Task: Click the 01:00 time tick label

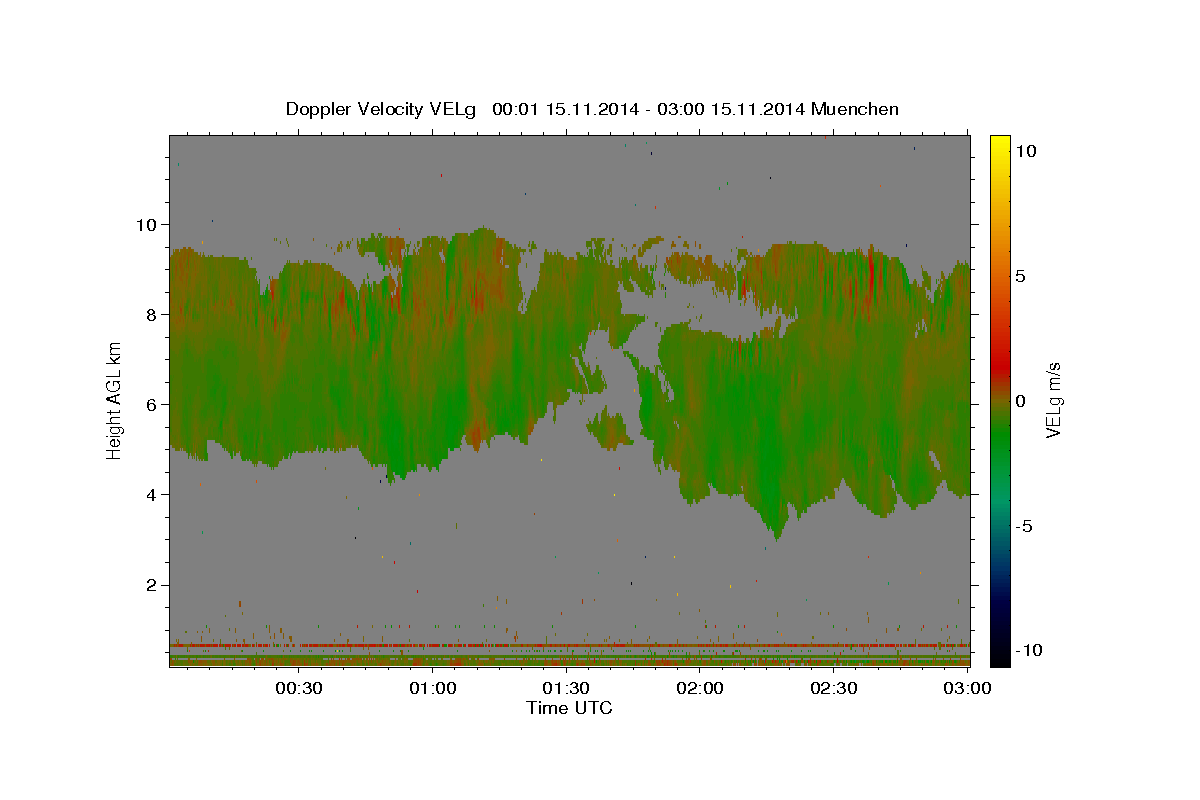Action: pyautogui.click(x=432, y=688)
